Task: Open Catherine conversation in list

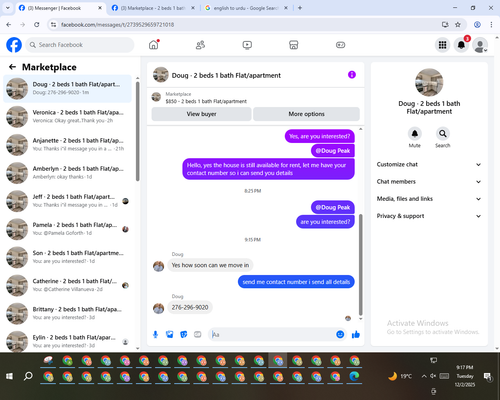Action: point(67,286)
